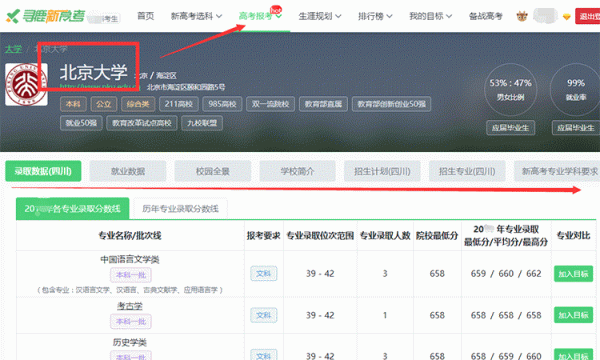Select the 录取数据(四川) tab
Viewport: 600px width, 360px height.
[x=43, y=171]
